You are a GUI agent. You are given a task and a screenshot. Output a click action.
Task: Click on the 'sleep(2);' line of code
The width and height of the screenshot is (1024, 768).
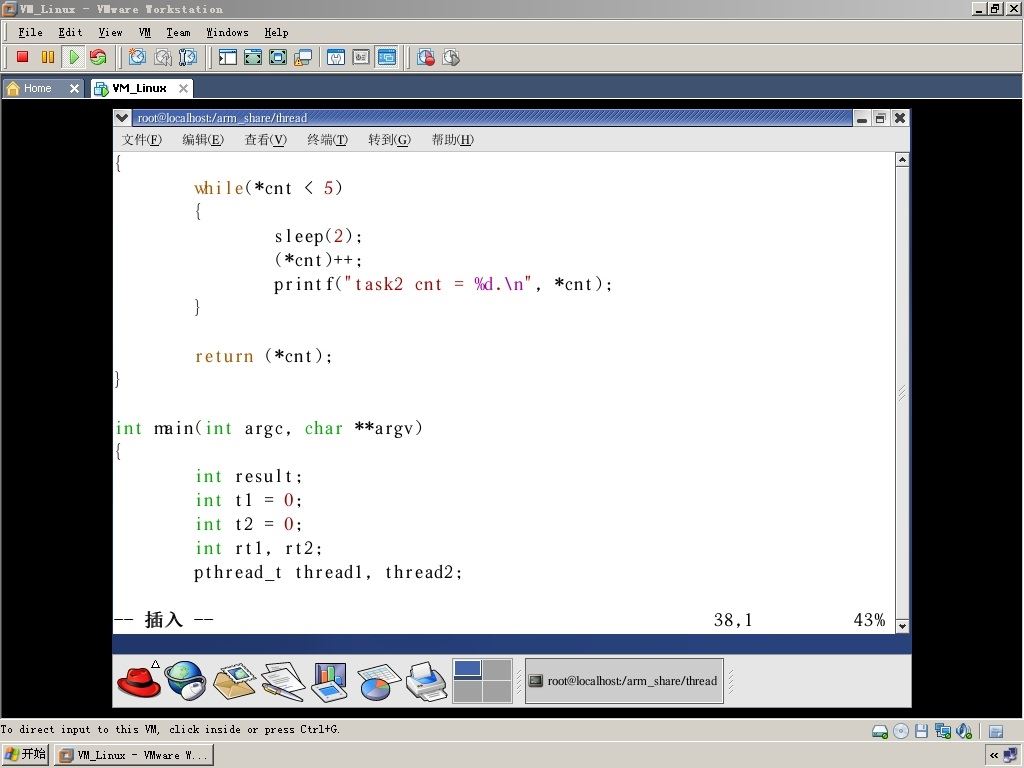pos(318,236)
